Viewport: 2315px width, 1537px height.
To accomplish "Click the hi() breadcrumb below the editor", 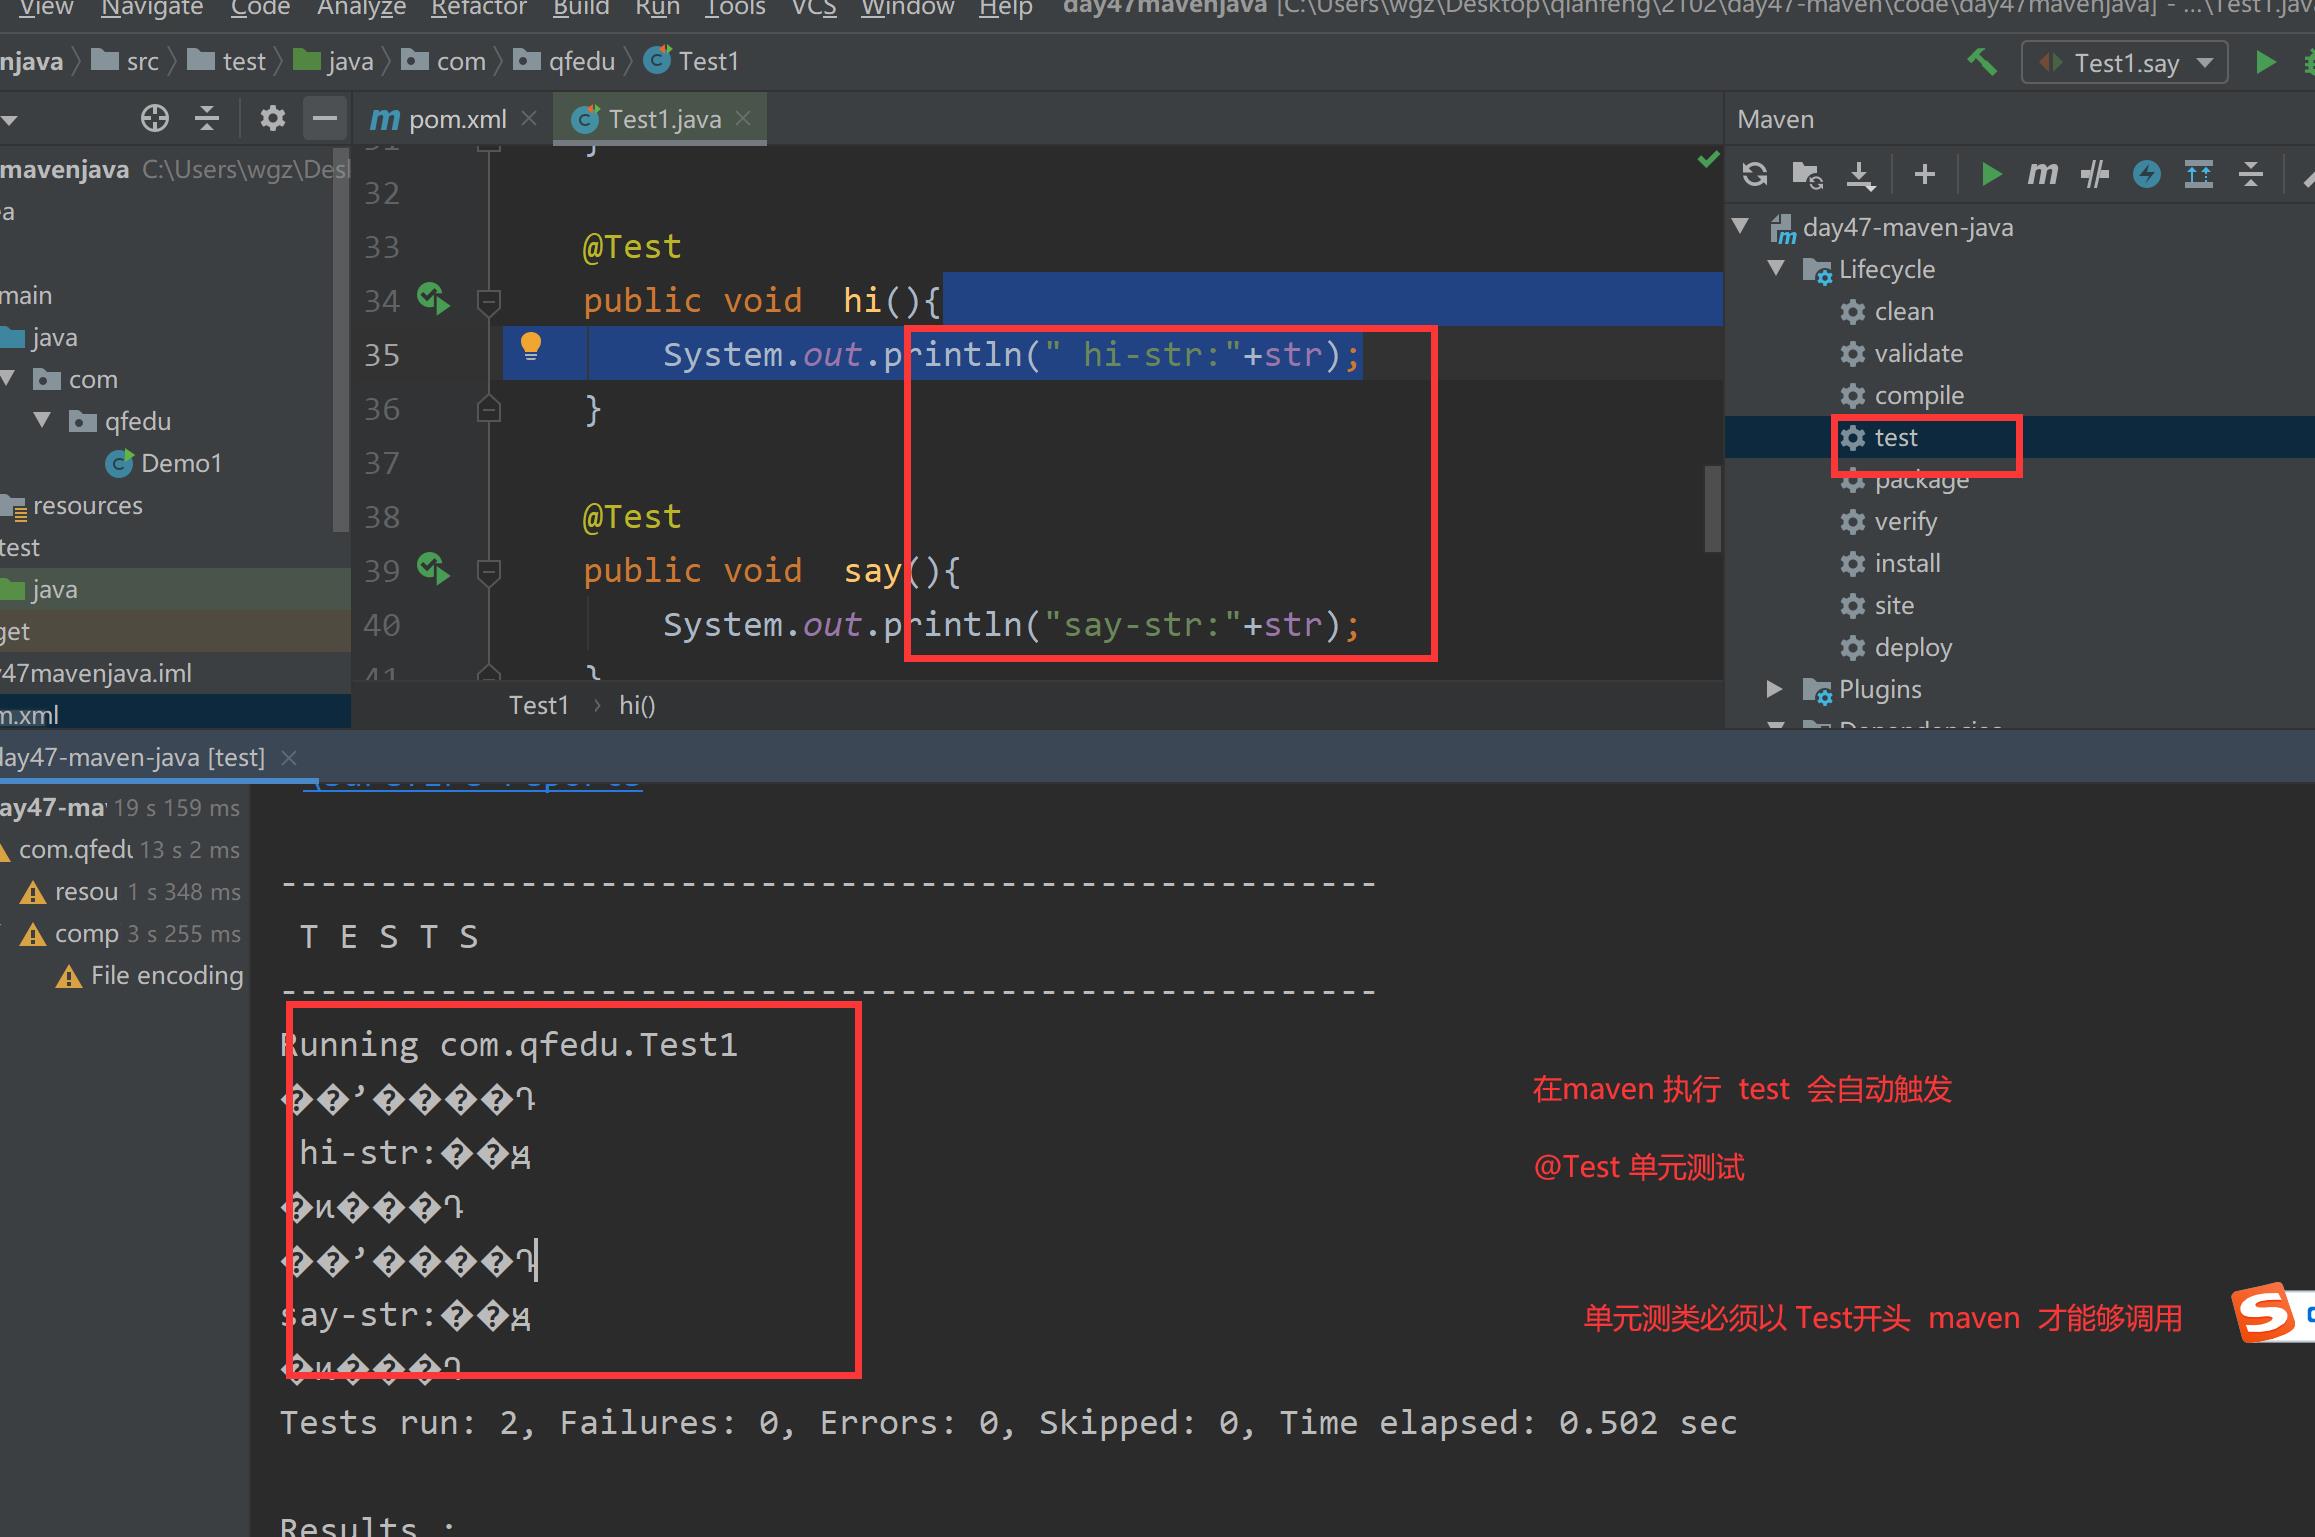I will (637, 705).
